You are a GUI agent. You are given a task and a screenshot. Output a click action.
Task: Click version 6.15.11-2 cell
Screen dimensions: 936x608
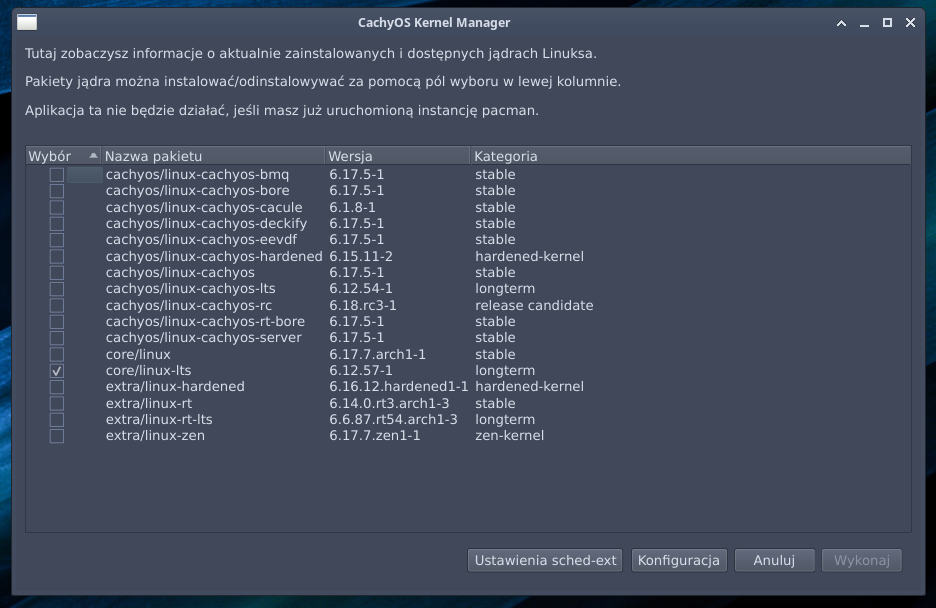361,257
